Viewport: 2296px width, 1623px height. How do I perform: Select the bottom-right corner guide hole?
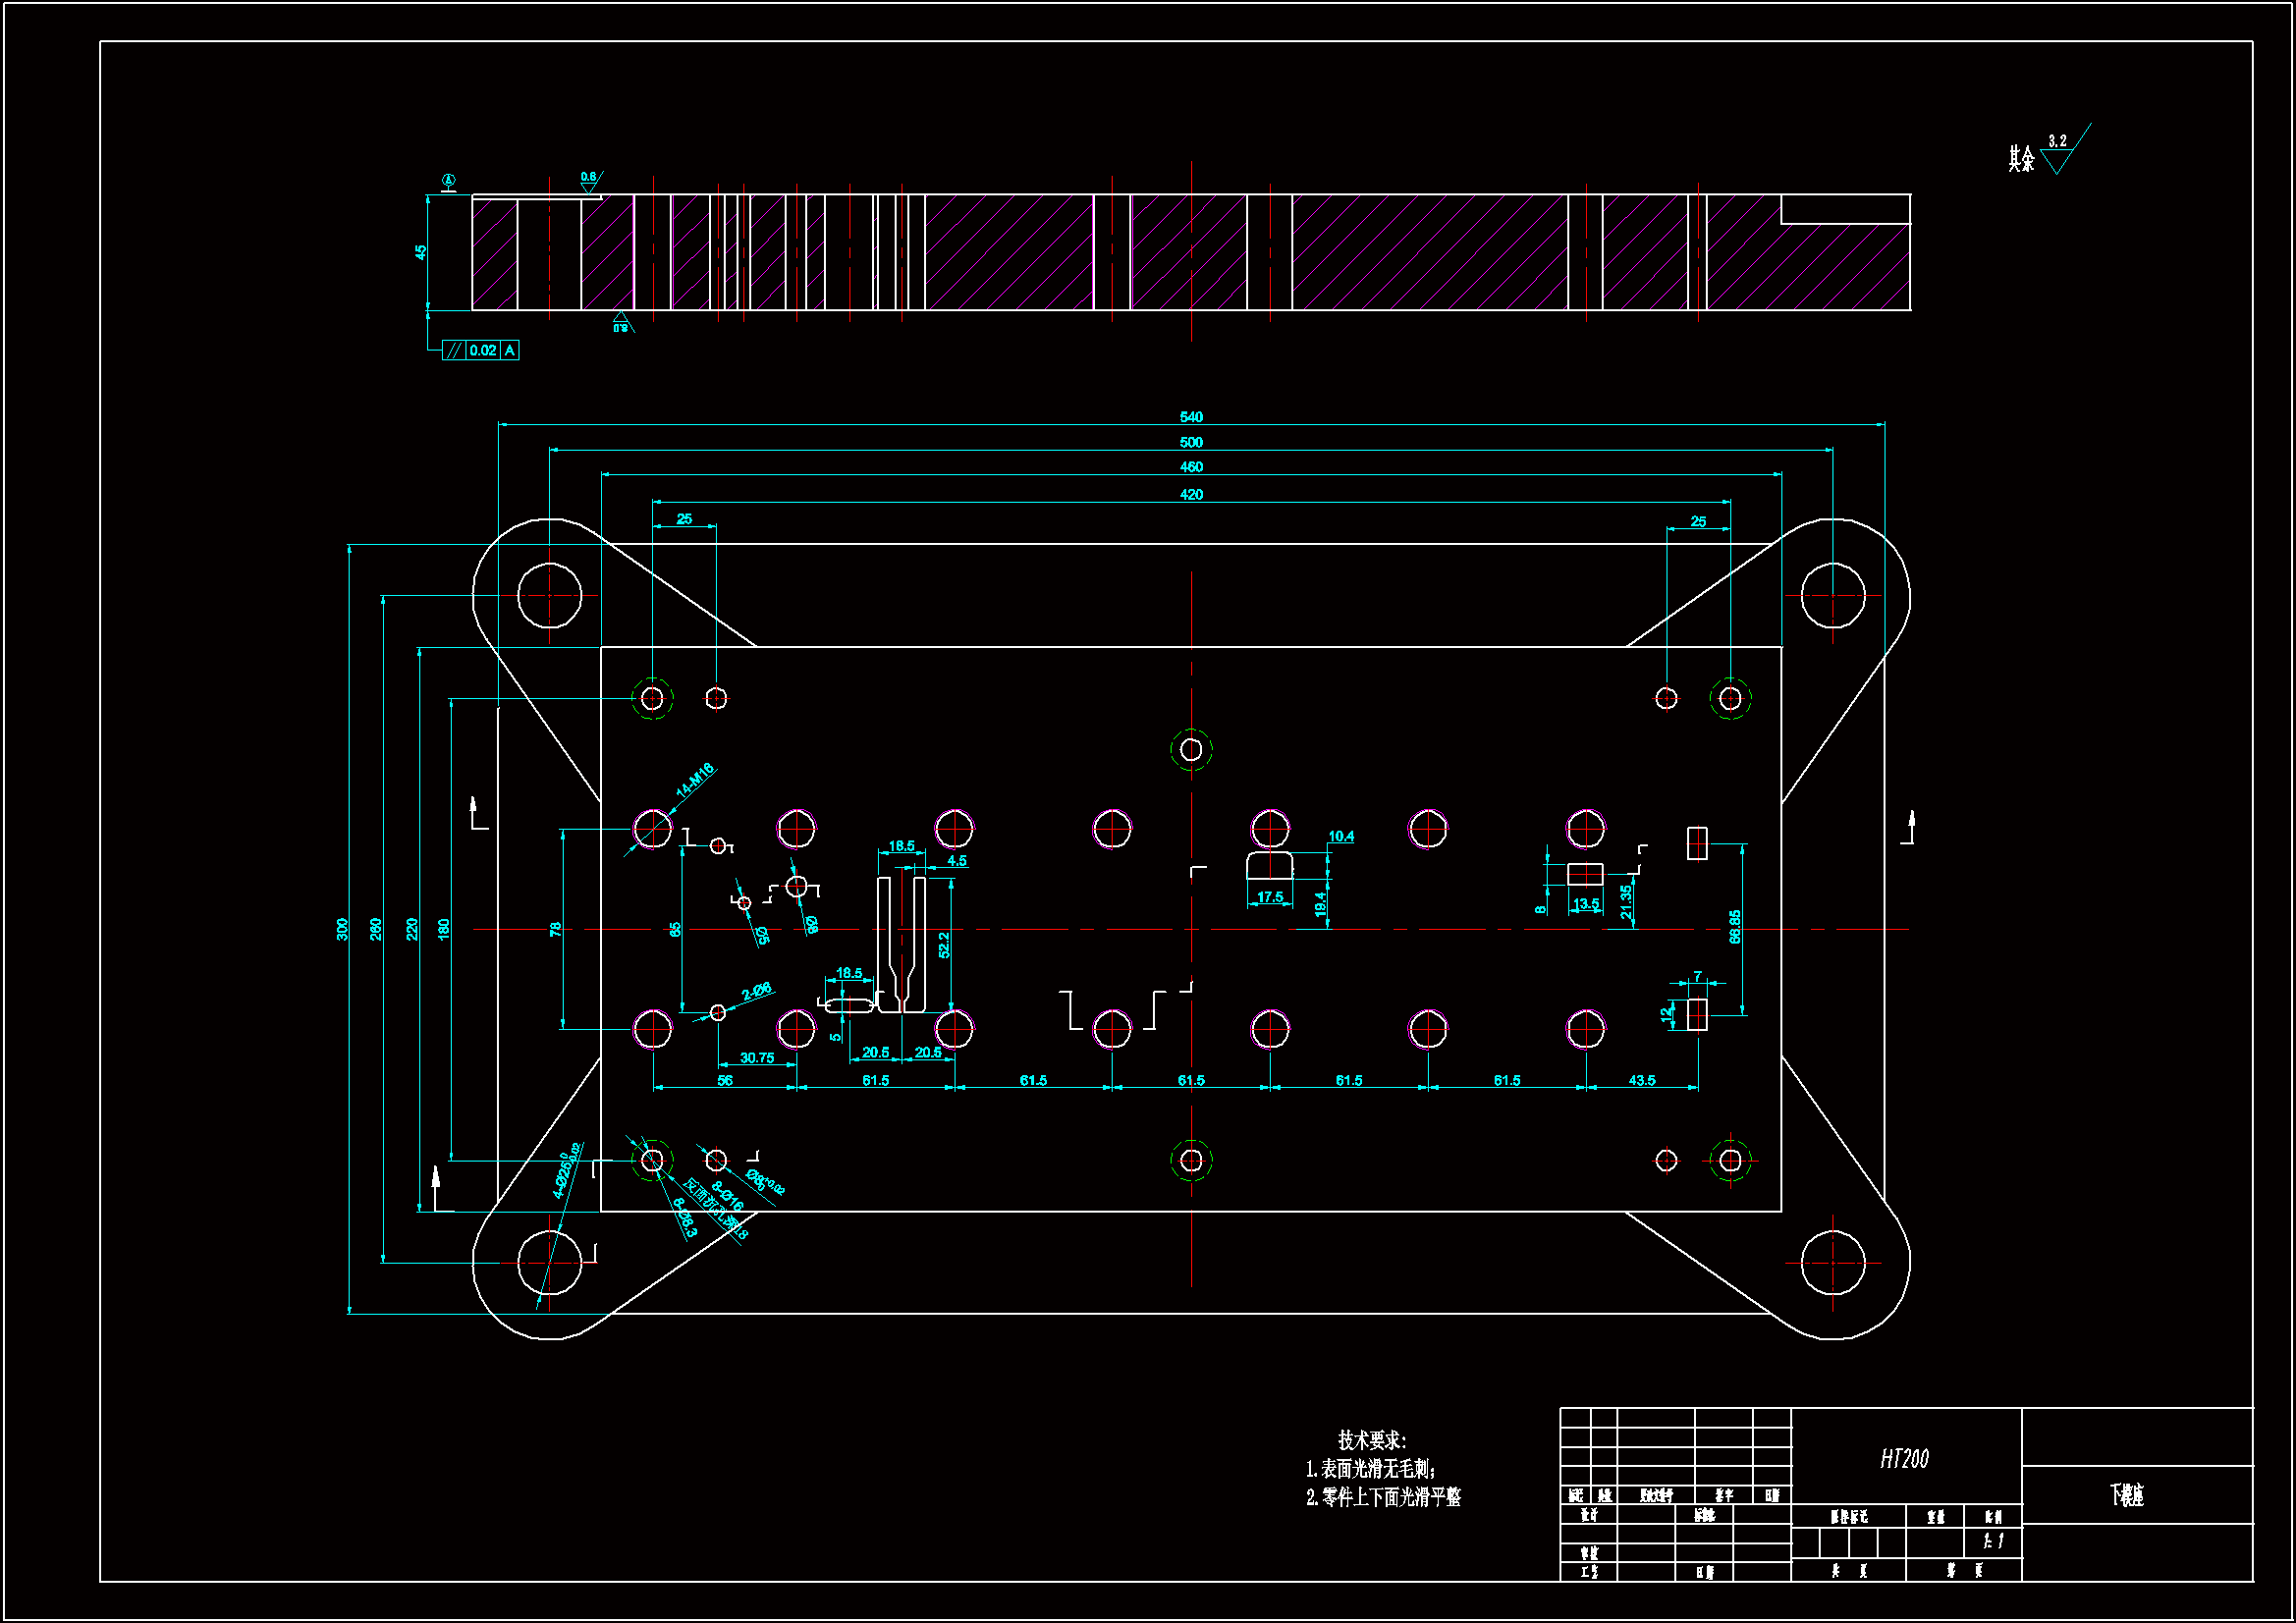click(1832, 1262)
